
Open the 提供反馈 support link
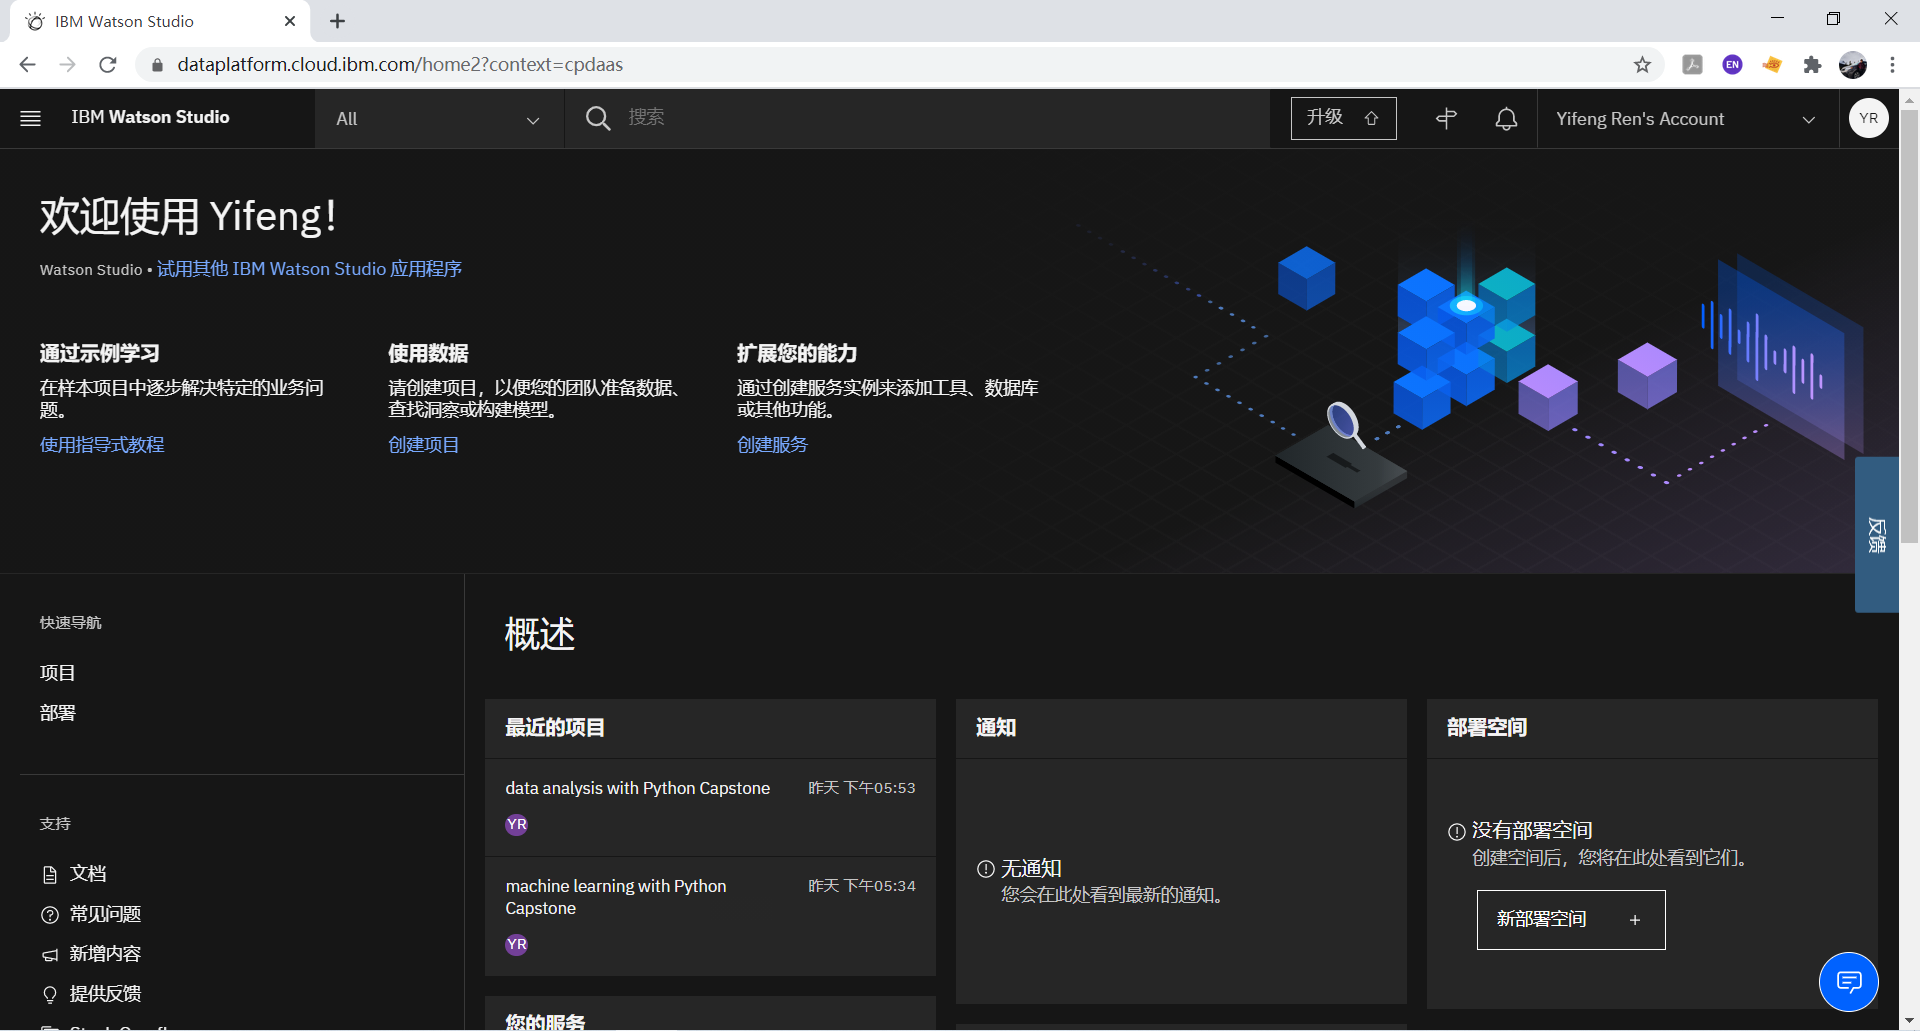pos(105,994)
